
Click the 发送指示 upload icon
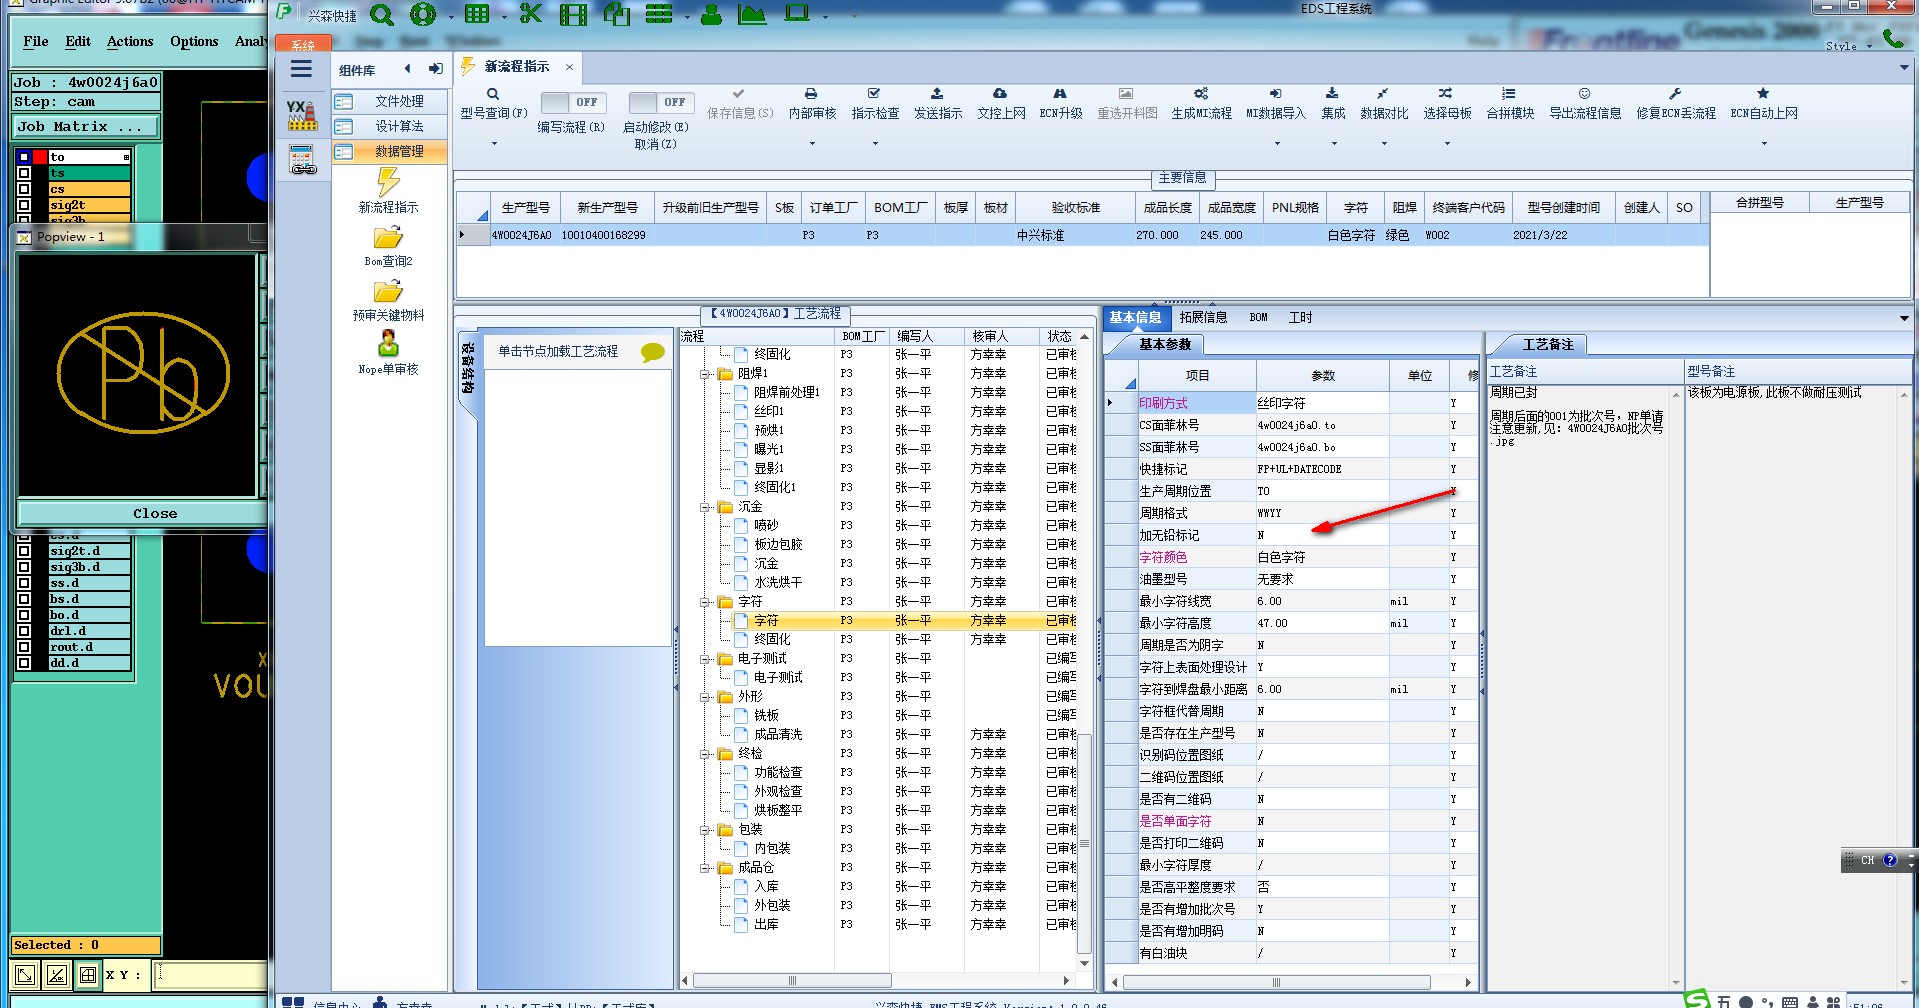click(937, 93)
